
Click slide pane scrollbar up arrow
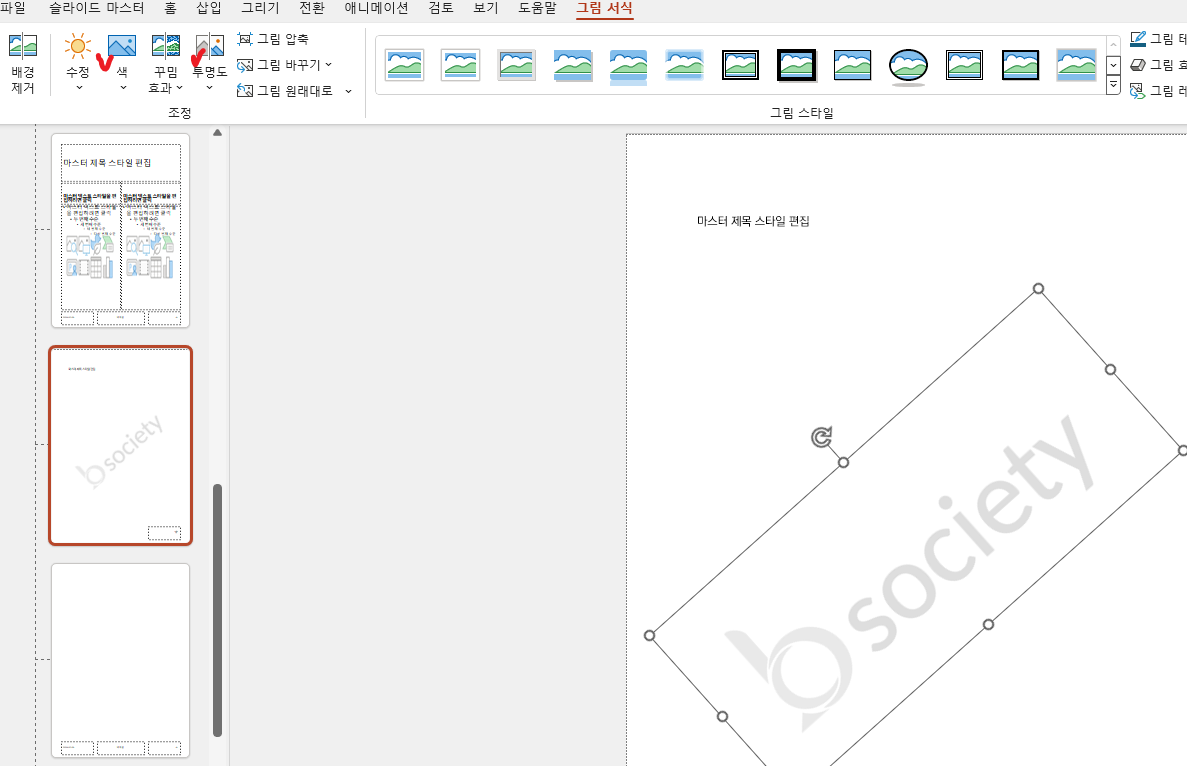(217, 132)
